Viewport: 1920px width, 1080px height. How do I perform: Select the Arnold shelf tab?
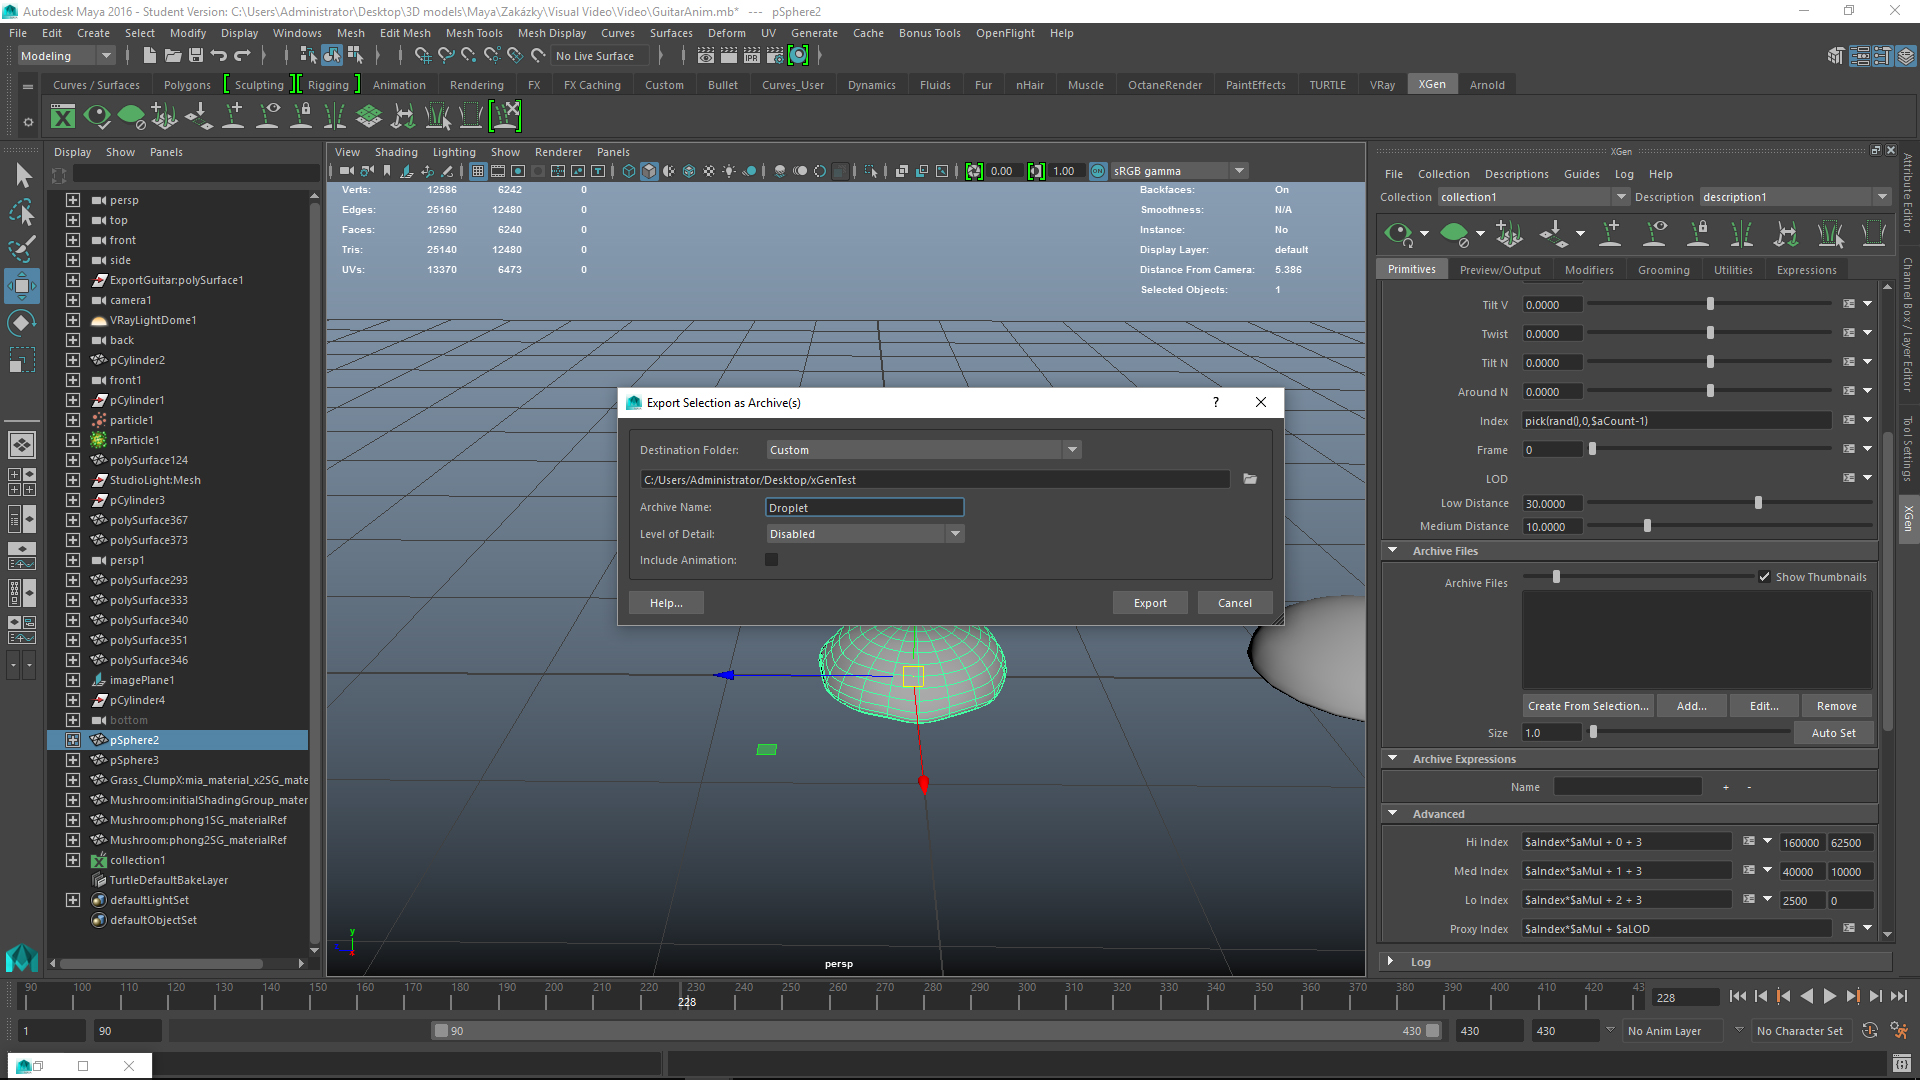[1487, 85]
